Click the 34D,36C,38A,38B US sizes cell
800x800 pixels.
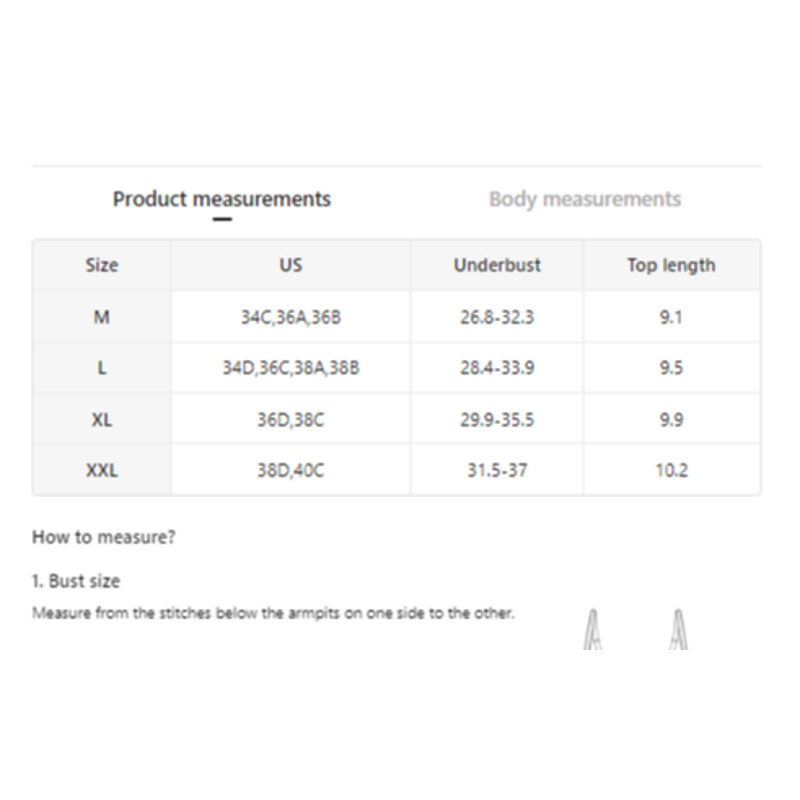tap(290, 368)
